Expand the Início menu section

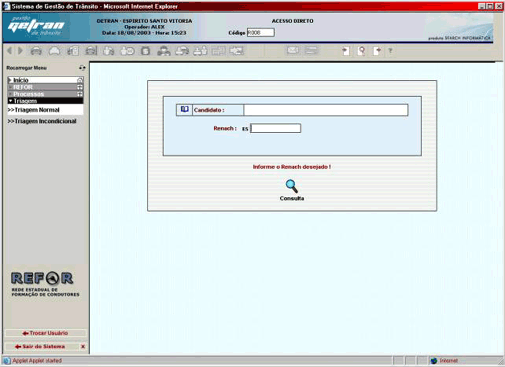45,80
